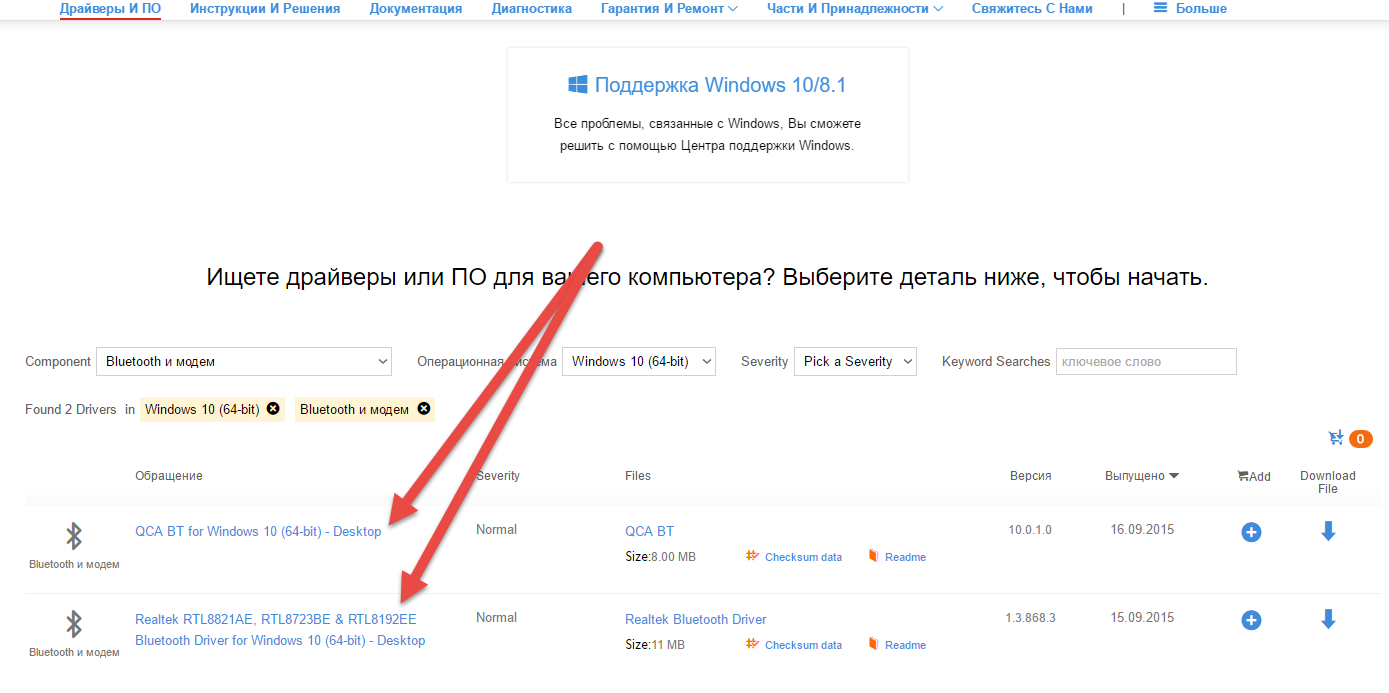Viewport: 1389px width, 693px height.
Task: Click version 1.3.868.3 cell
Action: point(1030,618)
